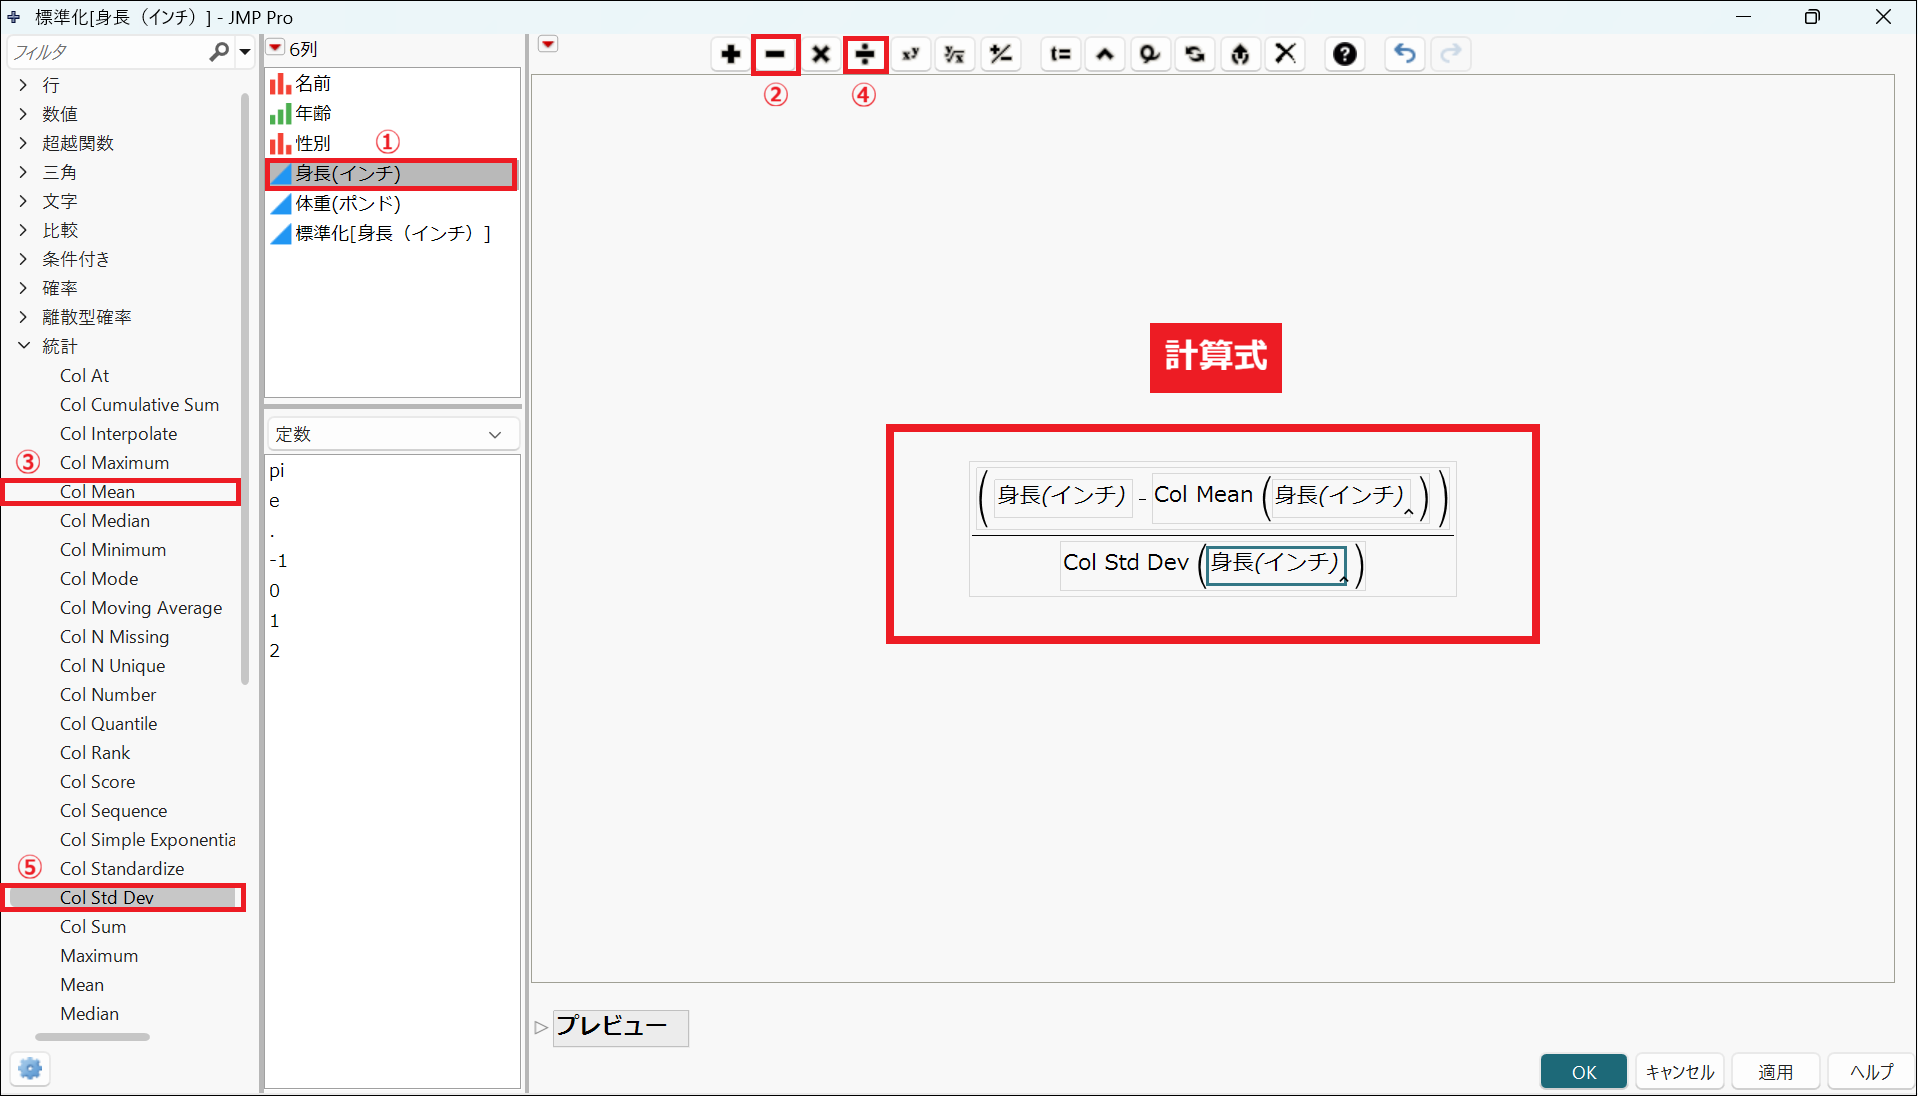Click the addition (+) operator icon

pos(730,54)
